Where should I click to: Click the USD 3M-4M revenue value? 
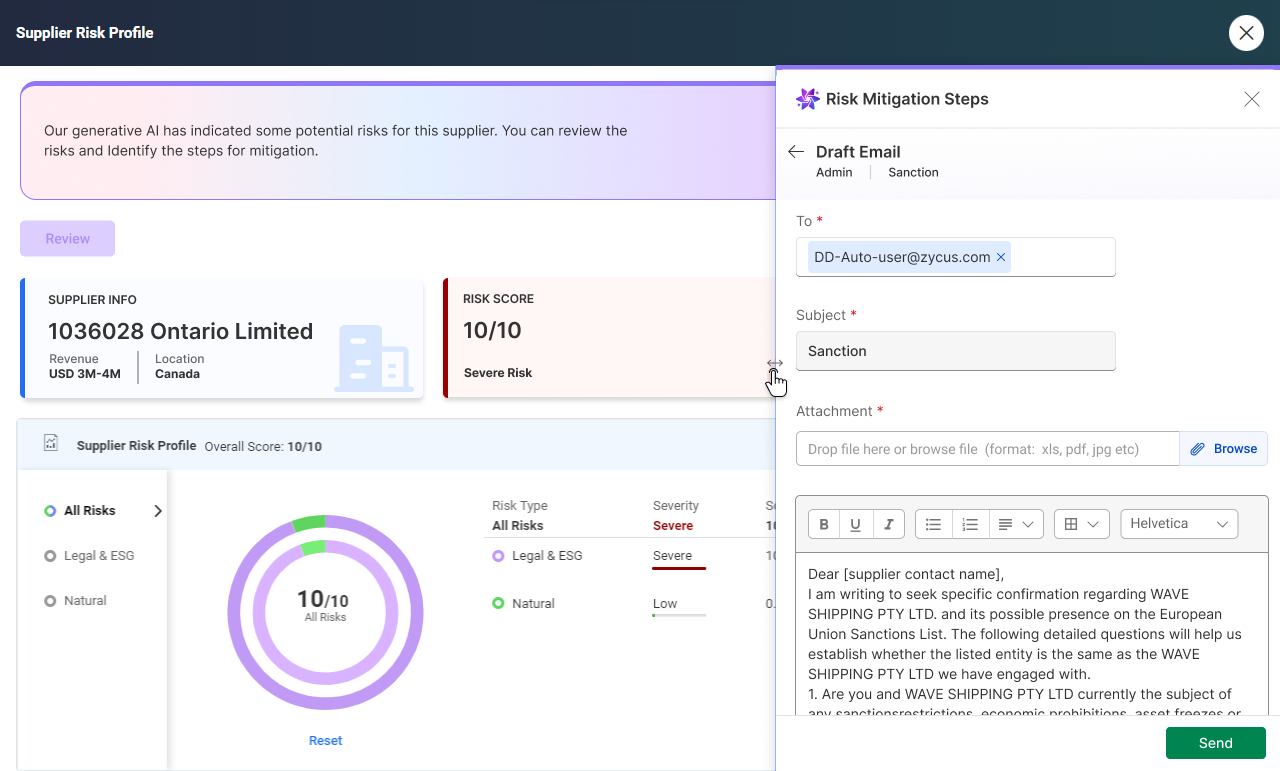pyautogui.click(x=85, y=374)
